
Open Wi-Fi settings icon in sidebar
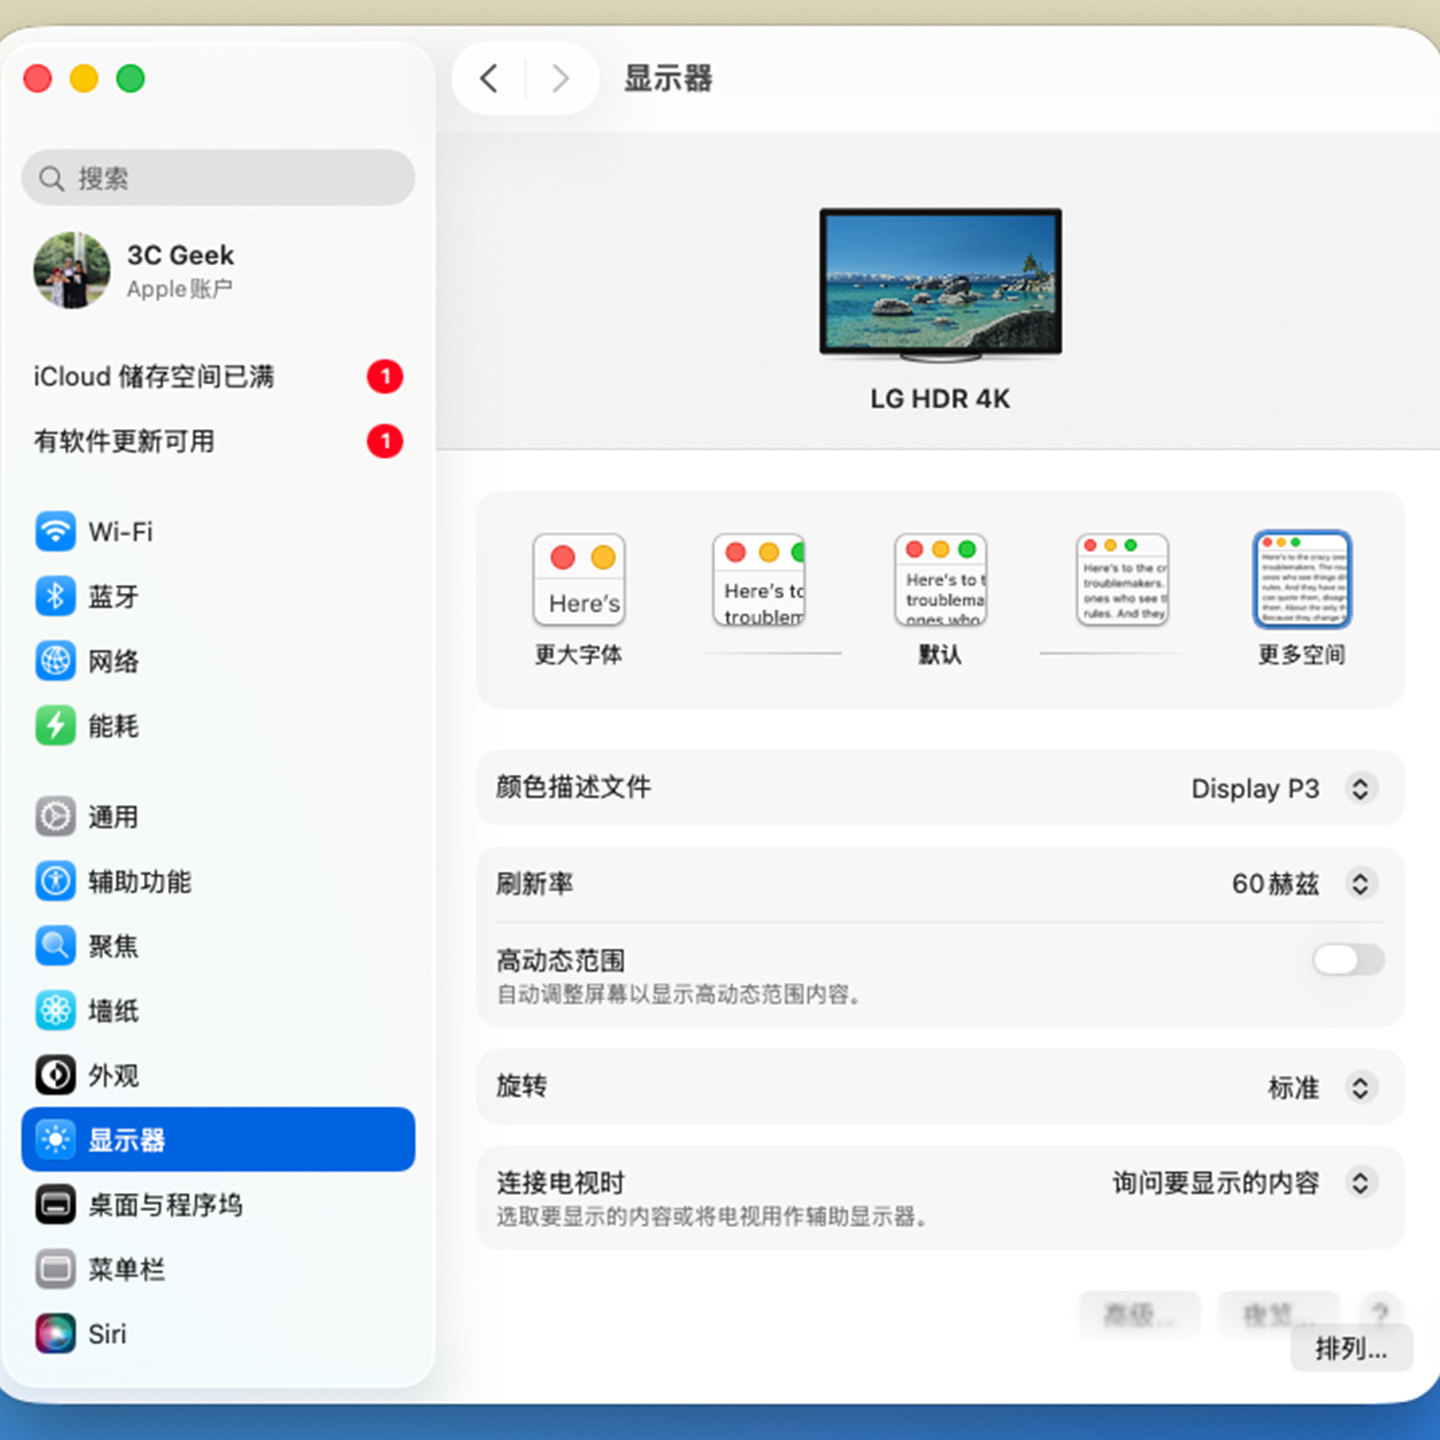[55, 531]
